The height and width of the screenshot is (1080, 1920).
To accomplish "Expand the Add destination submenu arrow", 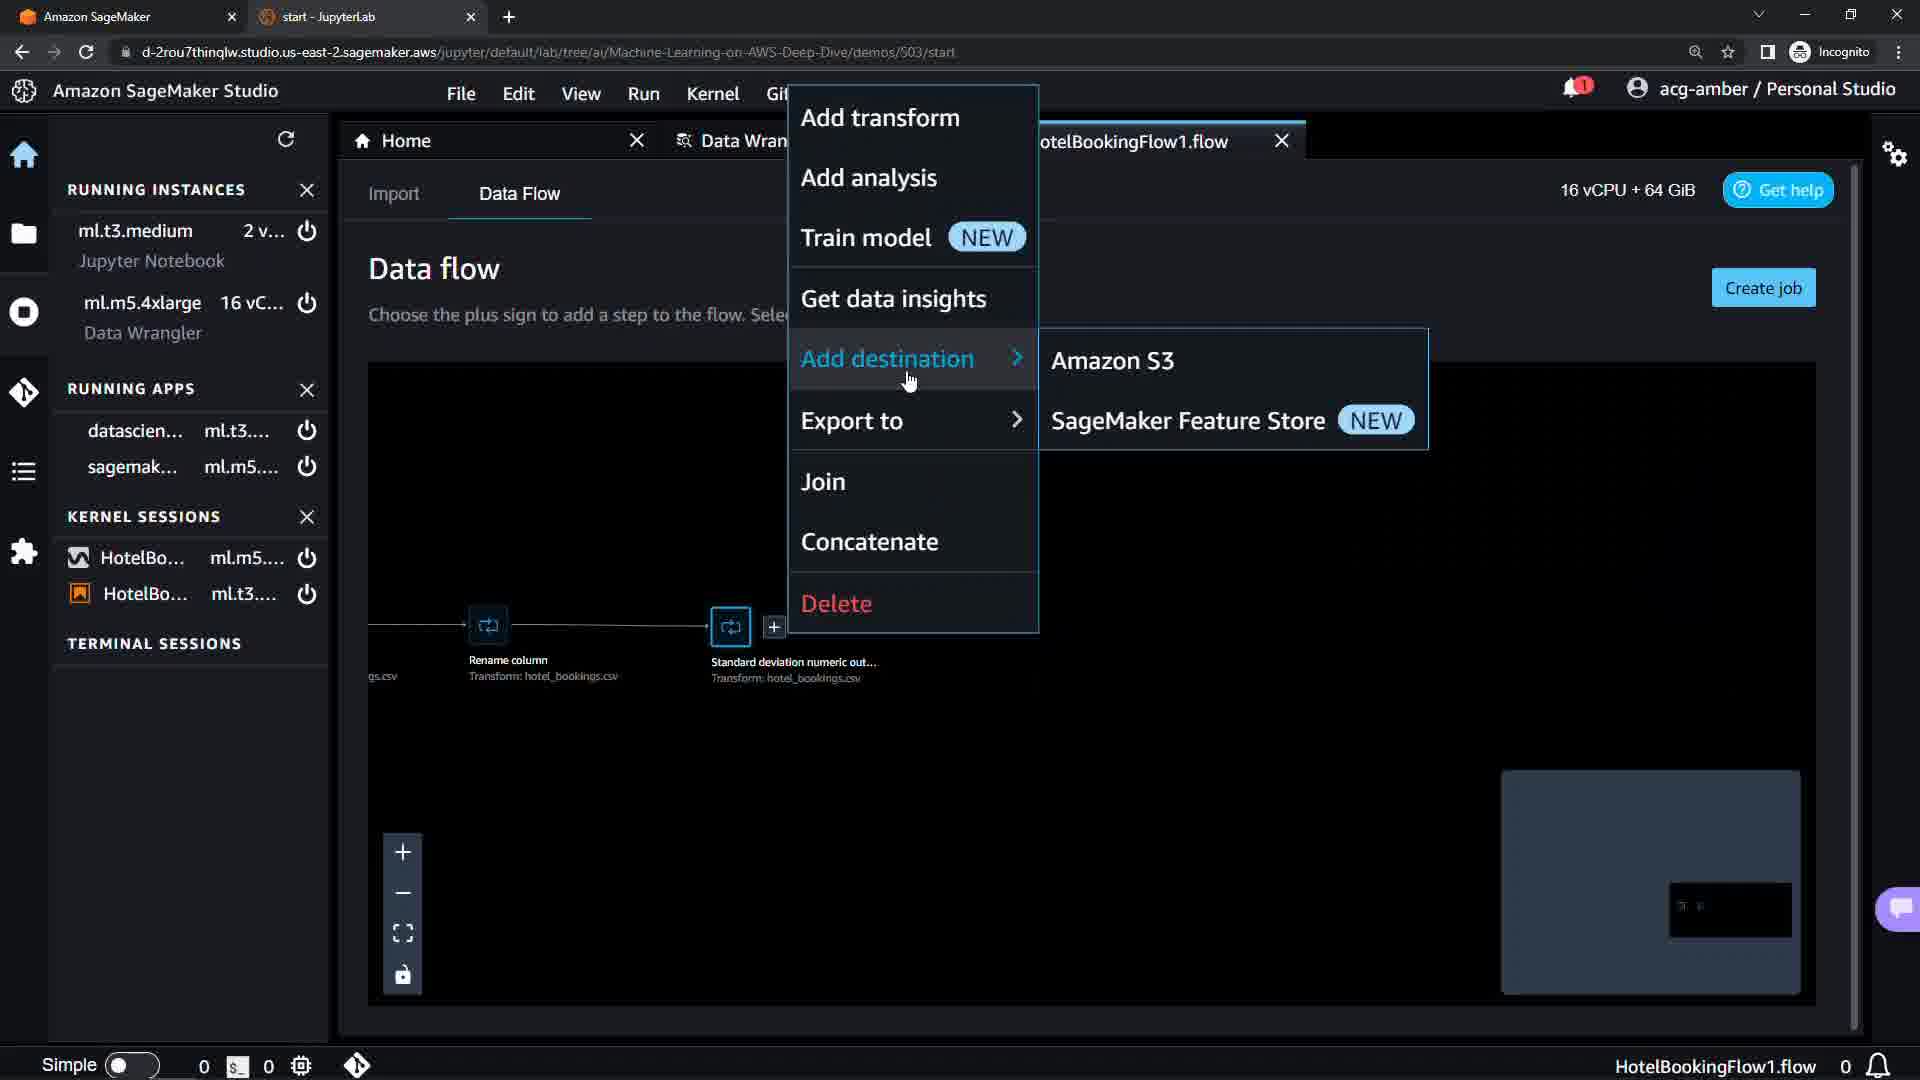I will pos(1017,358).
